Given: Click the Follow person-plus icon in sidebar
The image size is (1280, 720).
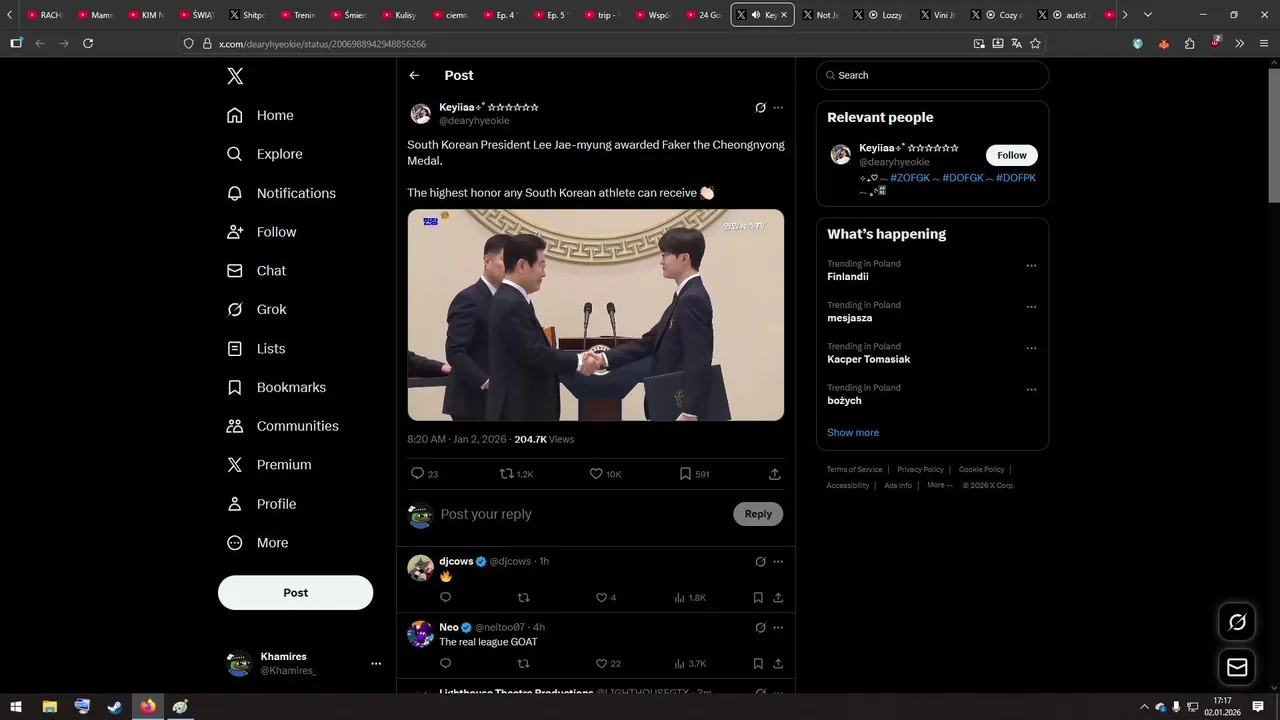Looking at the screenshot, I should pos(235,232).
